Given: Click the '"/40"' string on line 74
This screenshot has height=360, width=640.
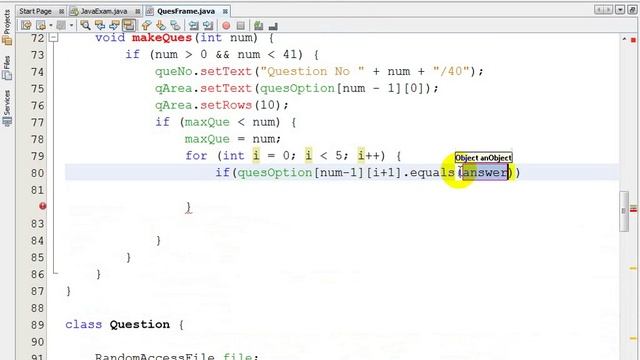Looking at the screenshot, I should click(451, 71).
